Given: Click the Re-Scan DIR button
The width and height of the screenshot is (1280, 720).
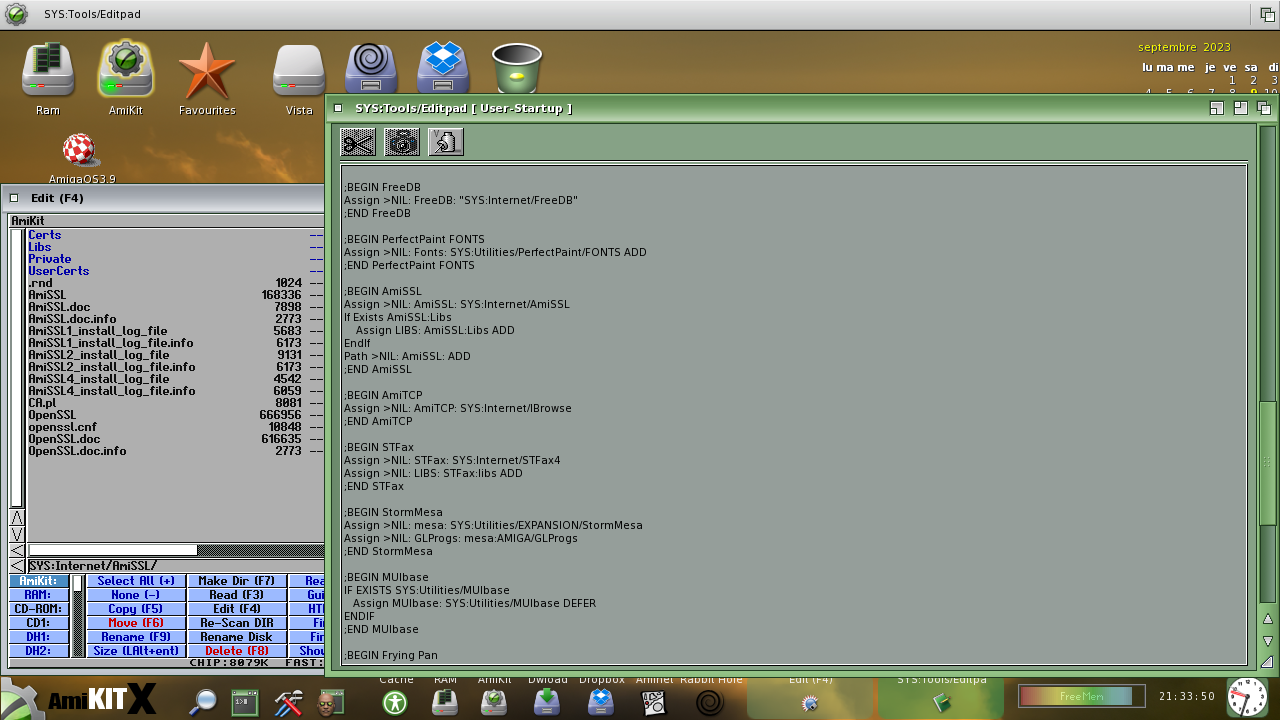Looking at the screenshot, I should (x=237, y=623).
